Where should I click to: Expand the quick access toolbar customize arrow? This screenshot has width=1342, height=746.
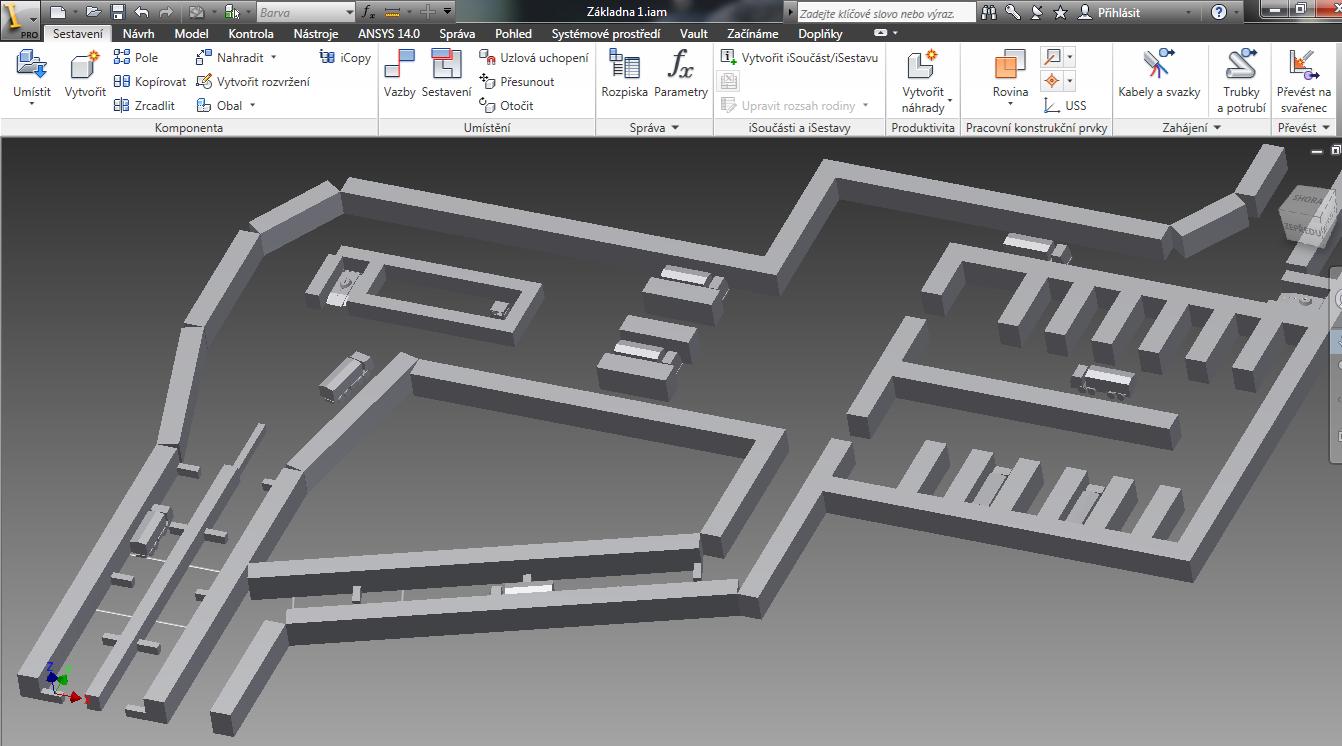(x=447, y=12)
